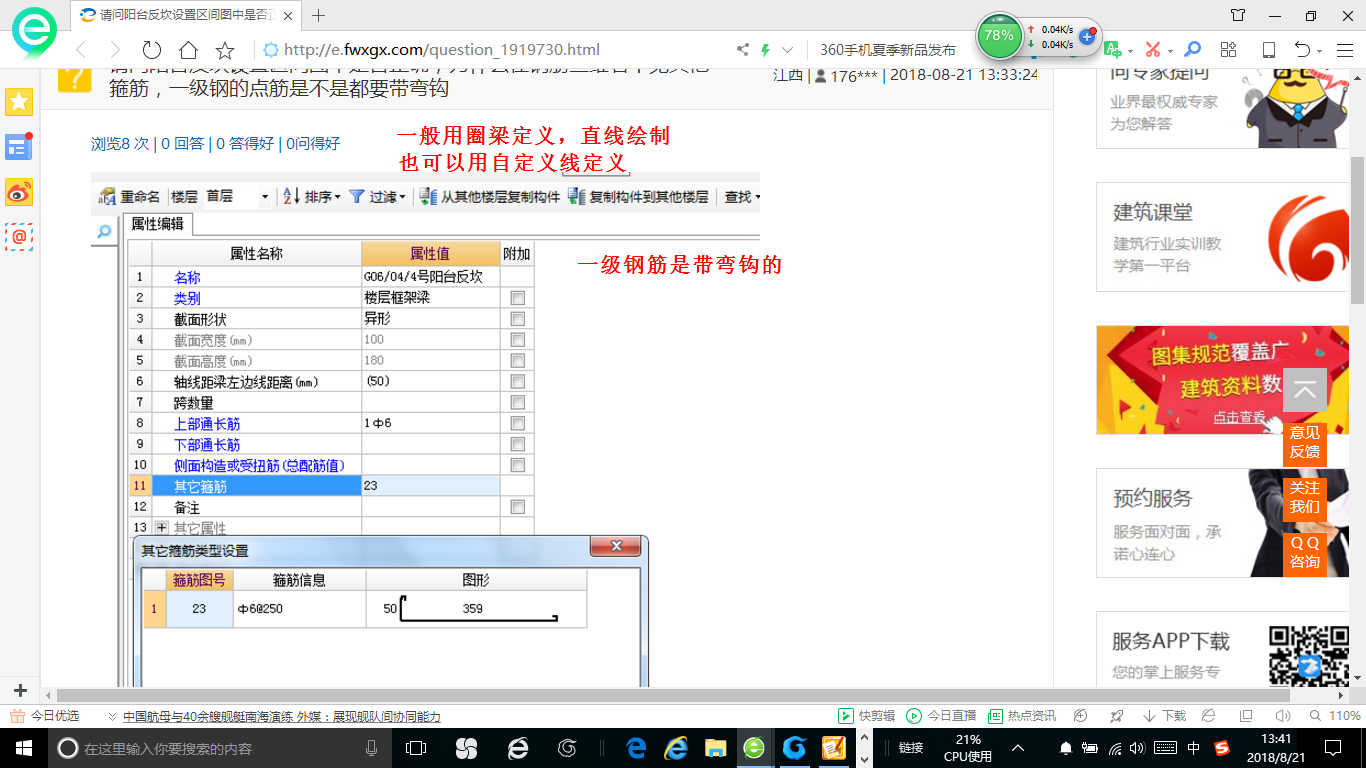Open 热点资讯 in the status bar
This screenshot has height=768, width=1366.
point(1022,716)
